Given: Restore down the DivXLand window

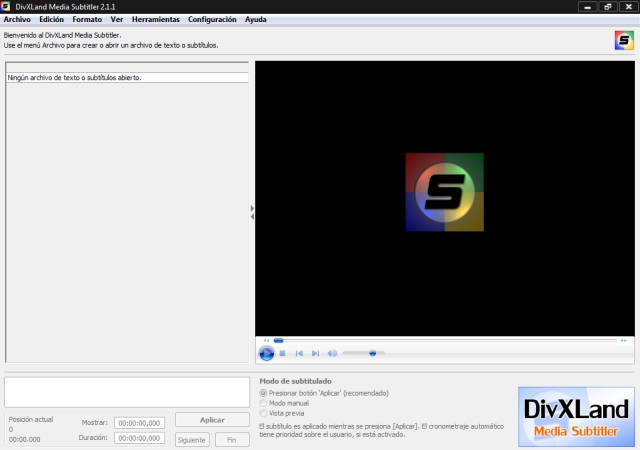Looking at the screenshot, I should [x=608, y=7].
